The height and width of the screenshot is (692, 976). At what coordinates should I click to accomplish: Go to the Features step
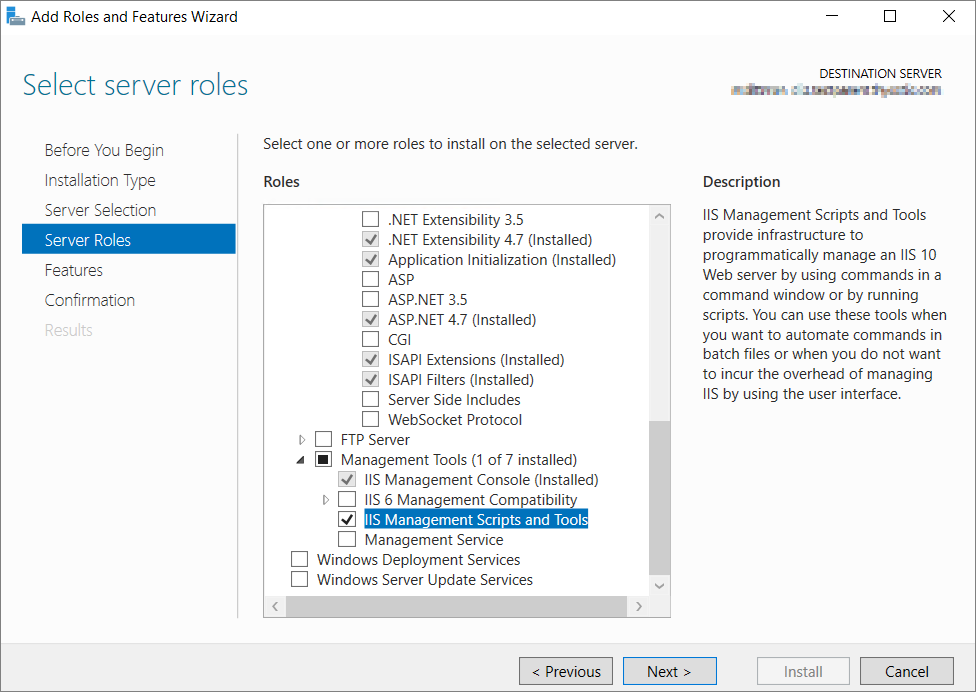click(x=74, y=270)
